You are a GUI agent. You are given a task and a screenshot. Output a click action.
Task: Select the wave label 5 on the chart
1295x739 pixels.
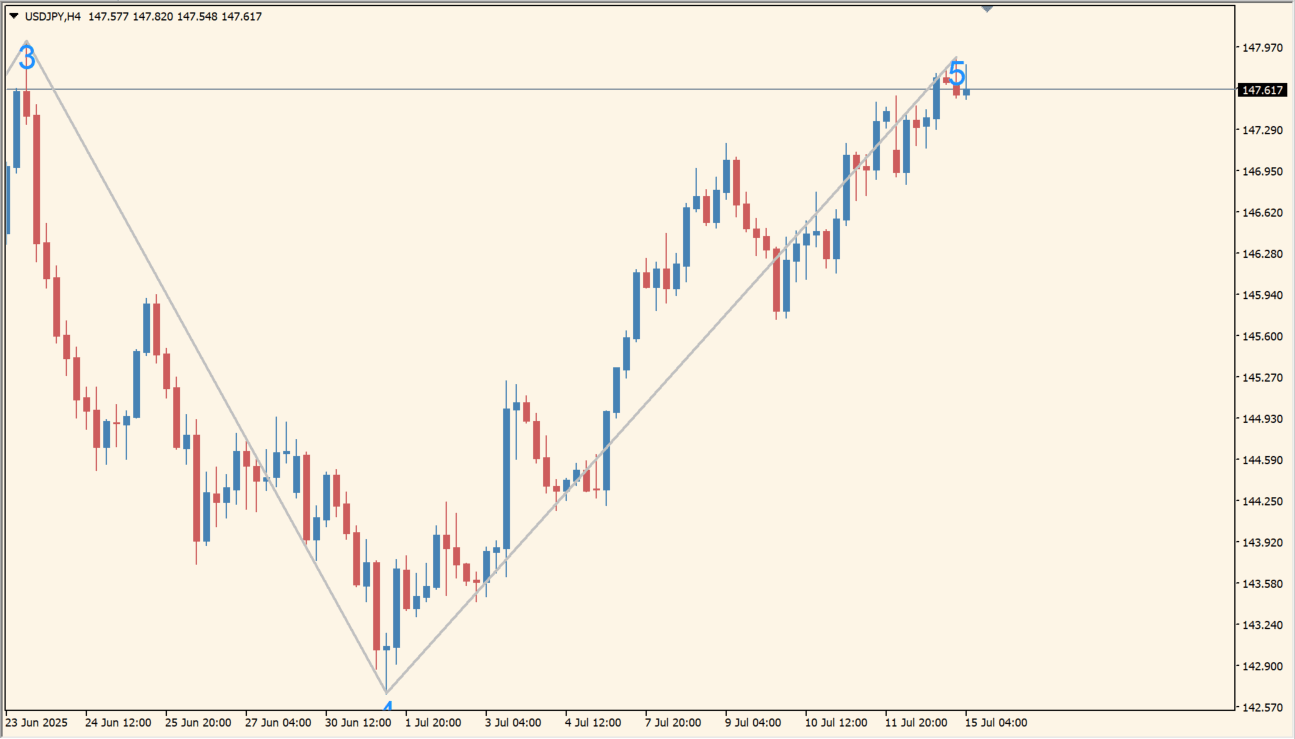coord(957,74)
